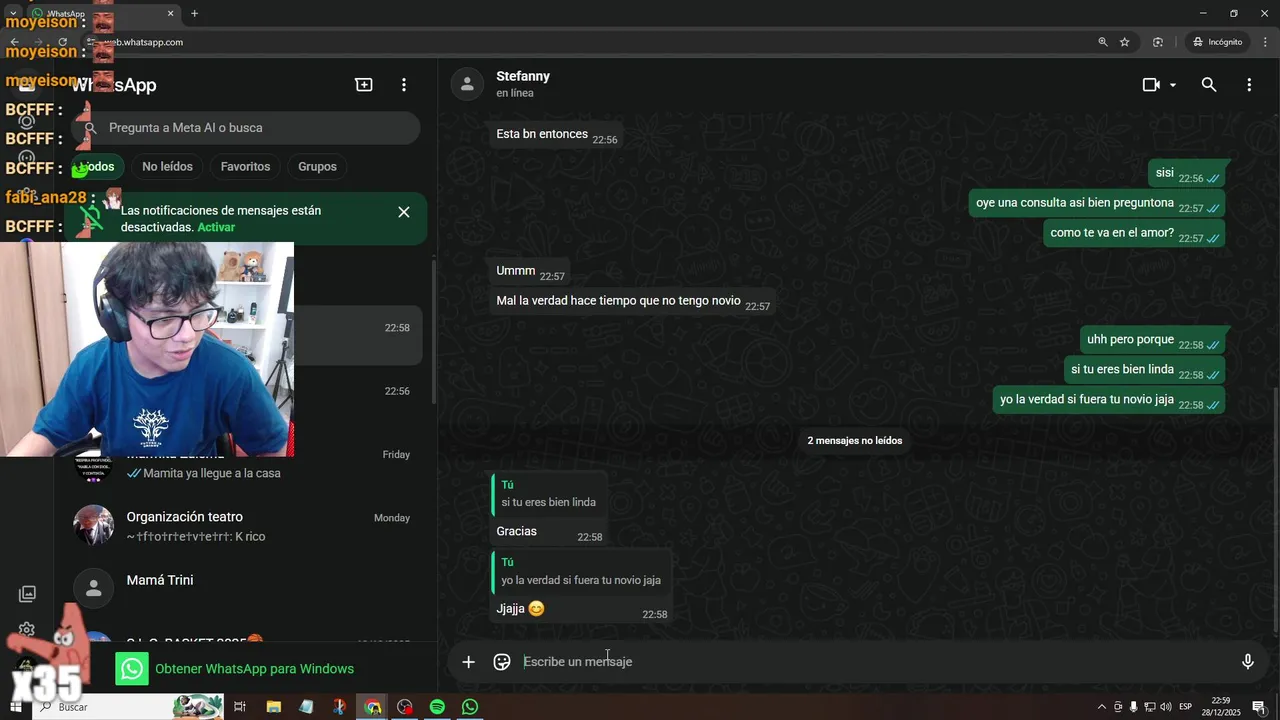
Task: Jump to the quoted 'si tu eres bien linda' reply
Action: (548, 494)
